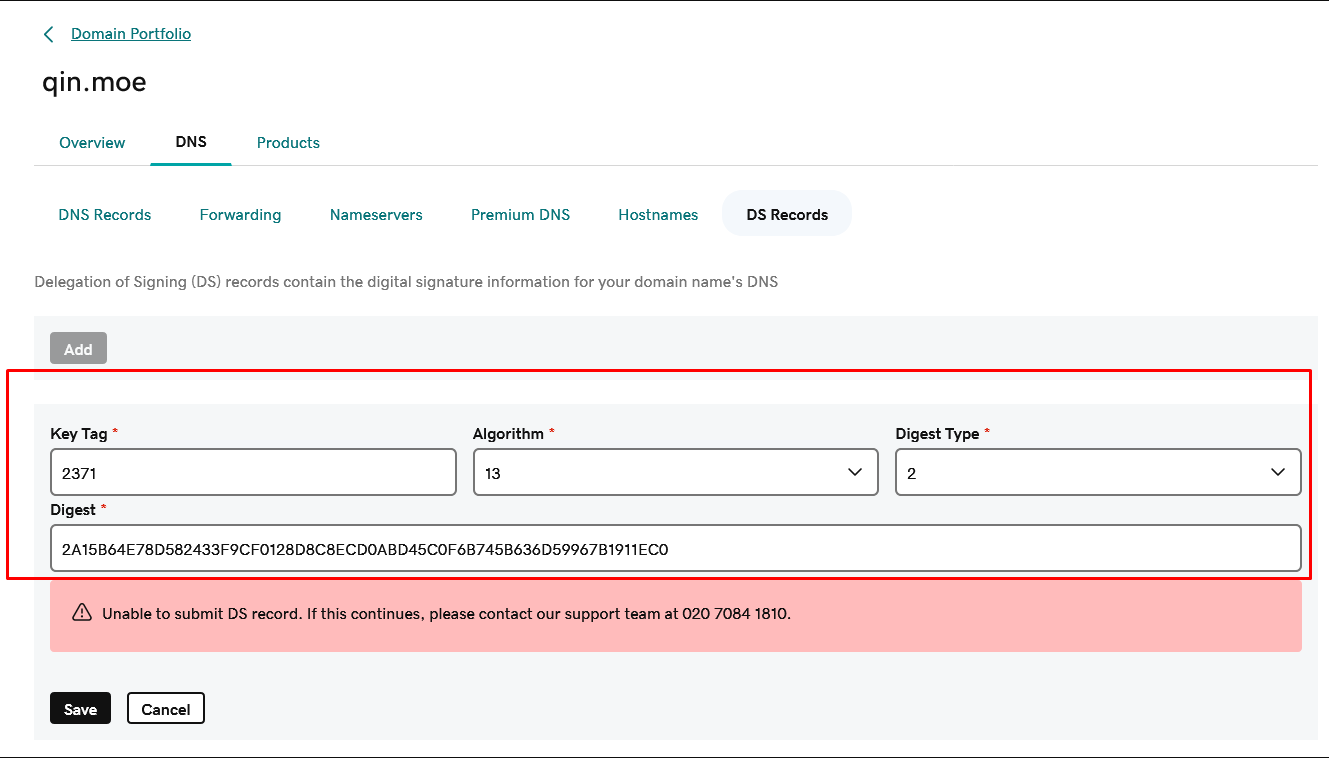
Task: Expand the Algorithm dropdown
Action: tap(675, 472)
